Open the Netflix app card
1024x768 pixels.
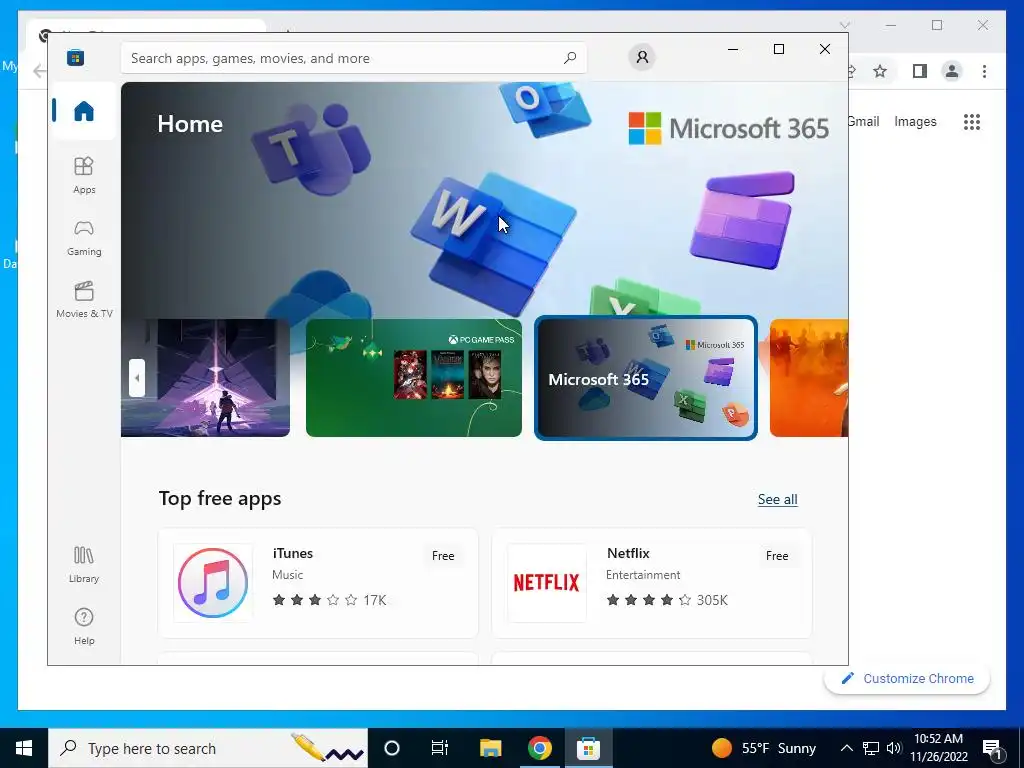click(x=651, y=583)
